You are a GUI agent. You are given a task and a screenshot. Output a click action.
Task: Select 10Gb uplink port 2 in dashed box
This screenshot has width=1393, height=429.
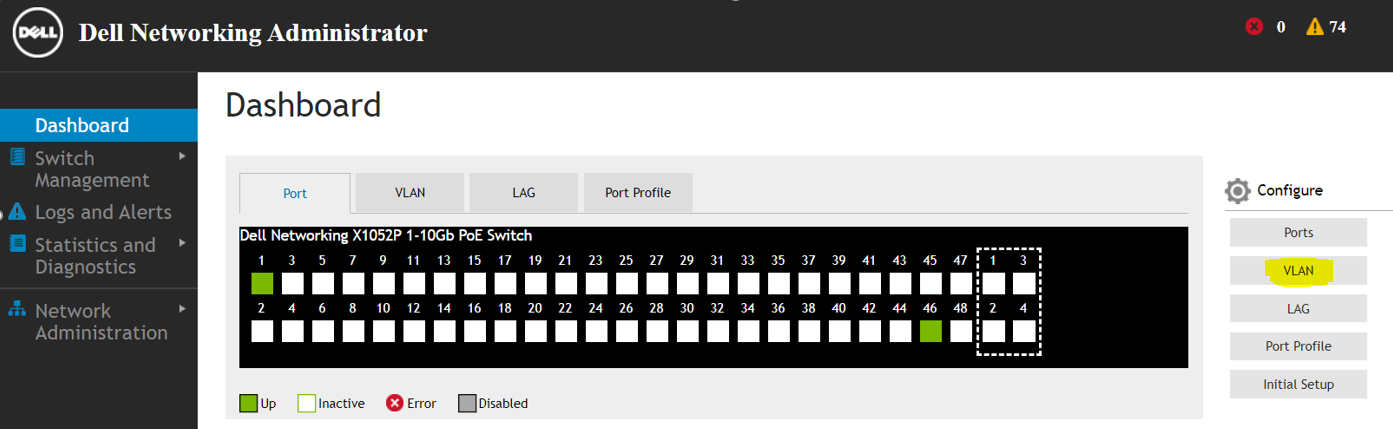pos(993,331)
